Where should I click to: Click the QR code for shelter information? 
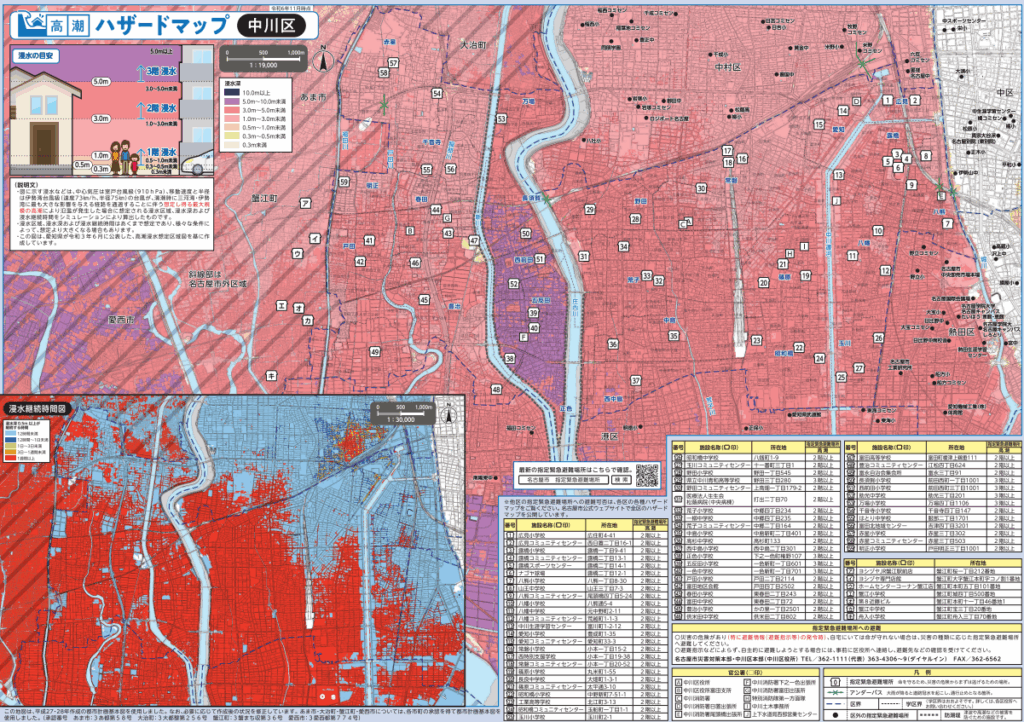coord(647,474)
